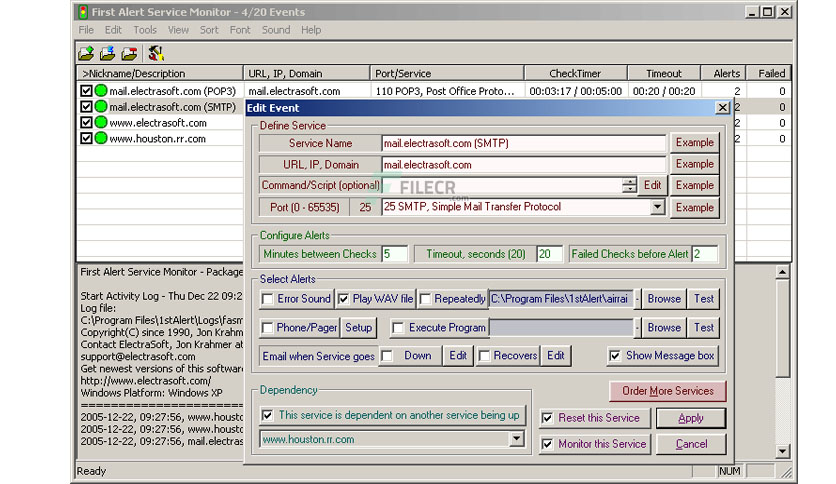Uncheck the www.houston.rr.com row checkbox

coord(86,139)
